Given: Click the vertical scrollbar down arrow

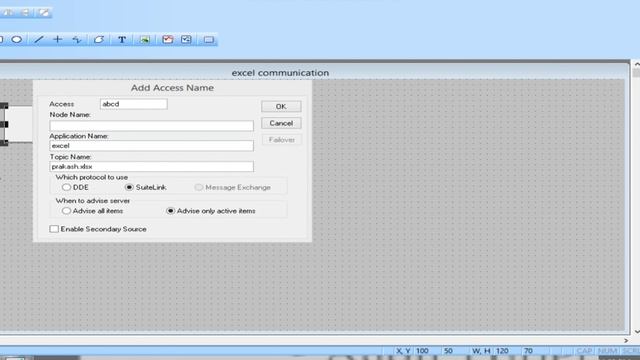Looking at the screenshot, I should (x=636, y=332).
